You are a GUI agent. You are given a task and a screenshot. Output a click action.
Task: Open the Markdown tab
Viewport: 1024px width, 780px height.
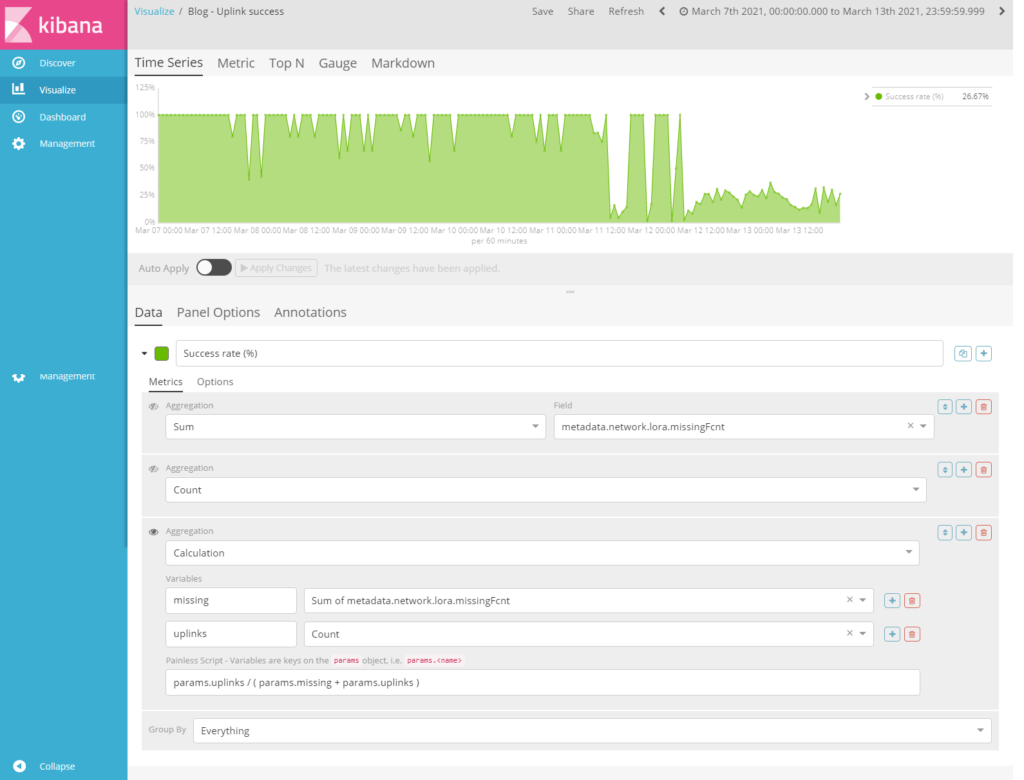coord(403,63)
